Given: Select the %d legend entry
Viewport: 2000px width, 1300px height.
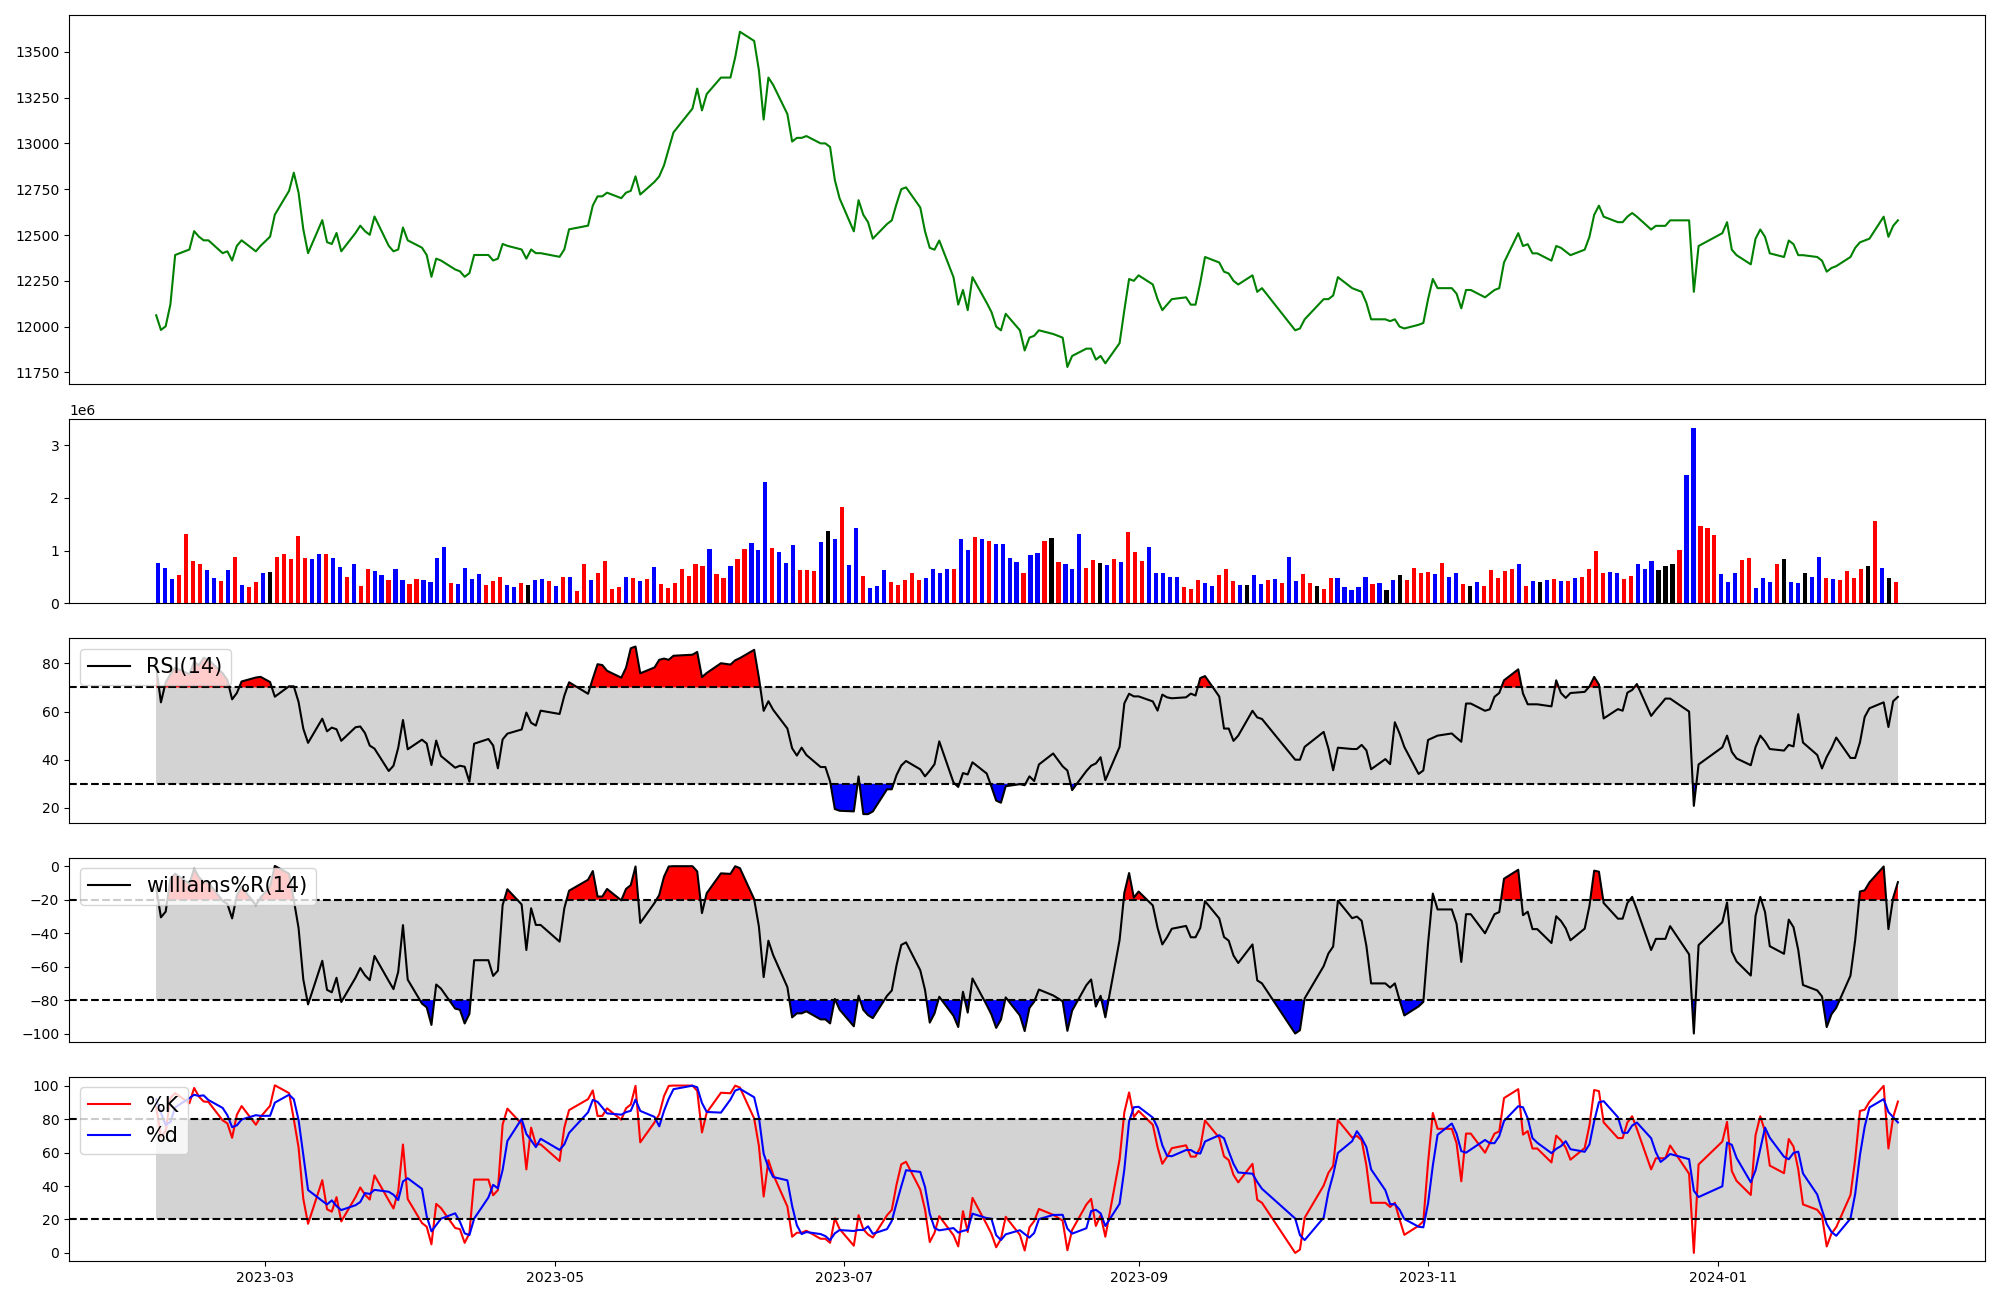Looking at the screenshot, I should point(162,1135).
